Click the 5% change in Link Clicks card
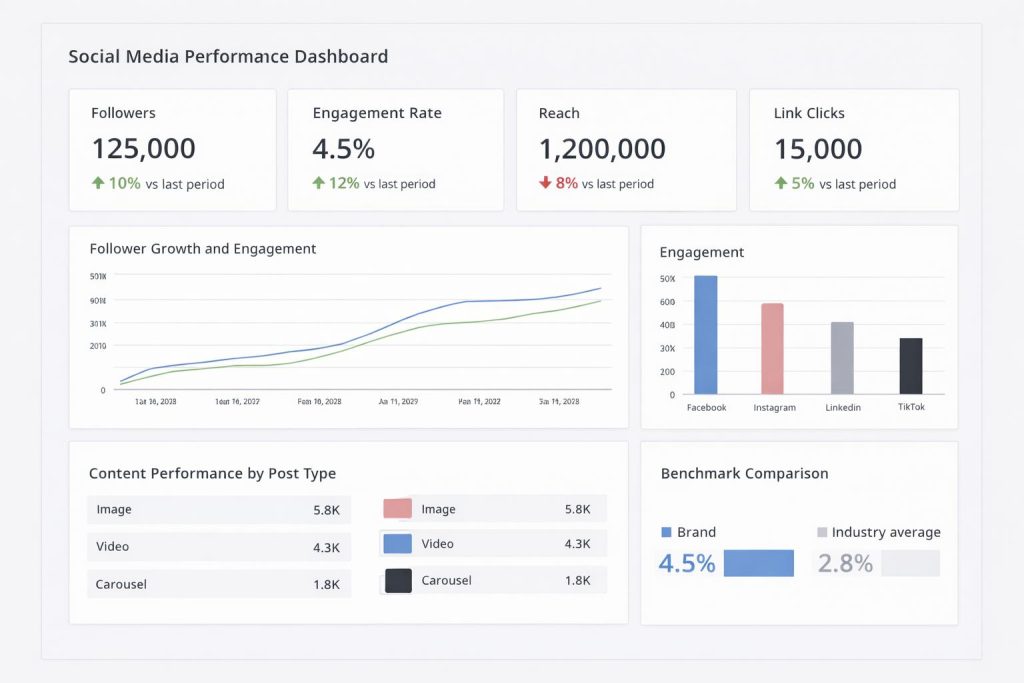1024x683 pixels. (x=803, y=183)
